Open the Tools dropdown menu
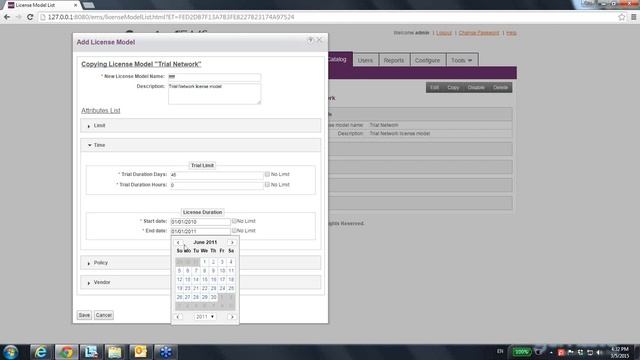Image resolution: width=640 pixels, height=360 pixels. click(x=462, y=60)
